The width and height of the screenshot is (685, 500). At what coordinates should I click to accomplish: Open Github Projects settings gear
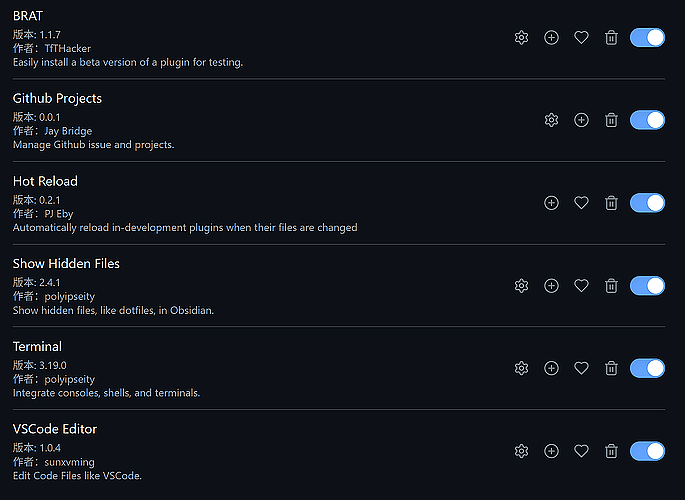click(551, 120)
